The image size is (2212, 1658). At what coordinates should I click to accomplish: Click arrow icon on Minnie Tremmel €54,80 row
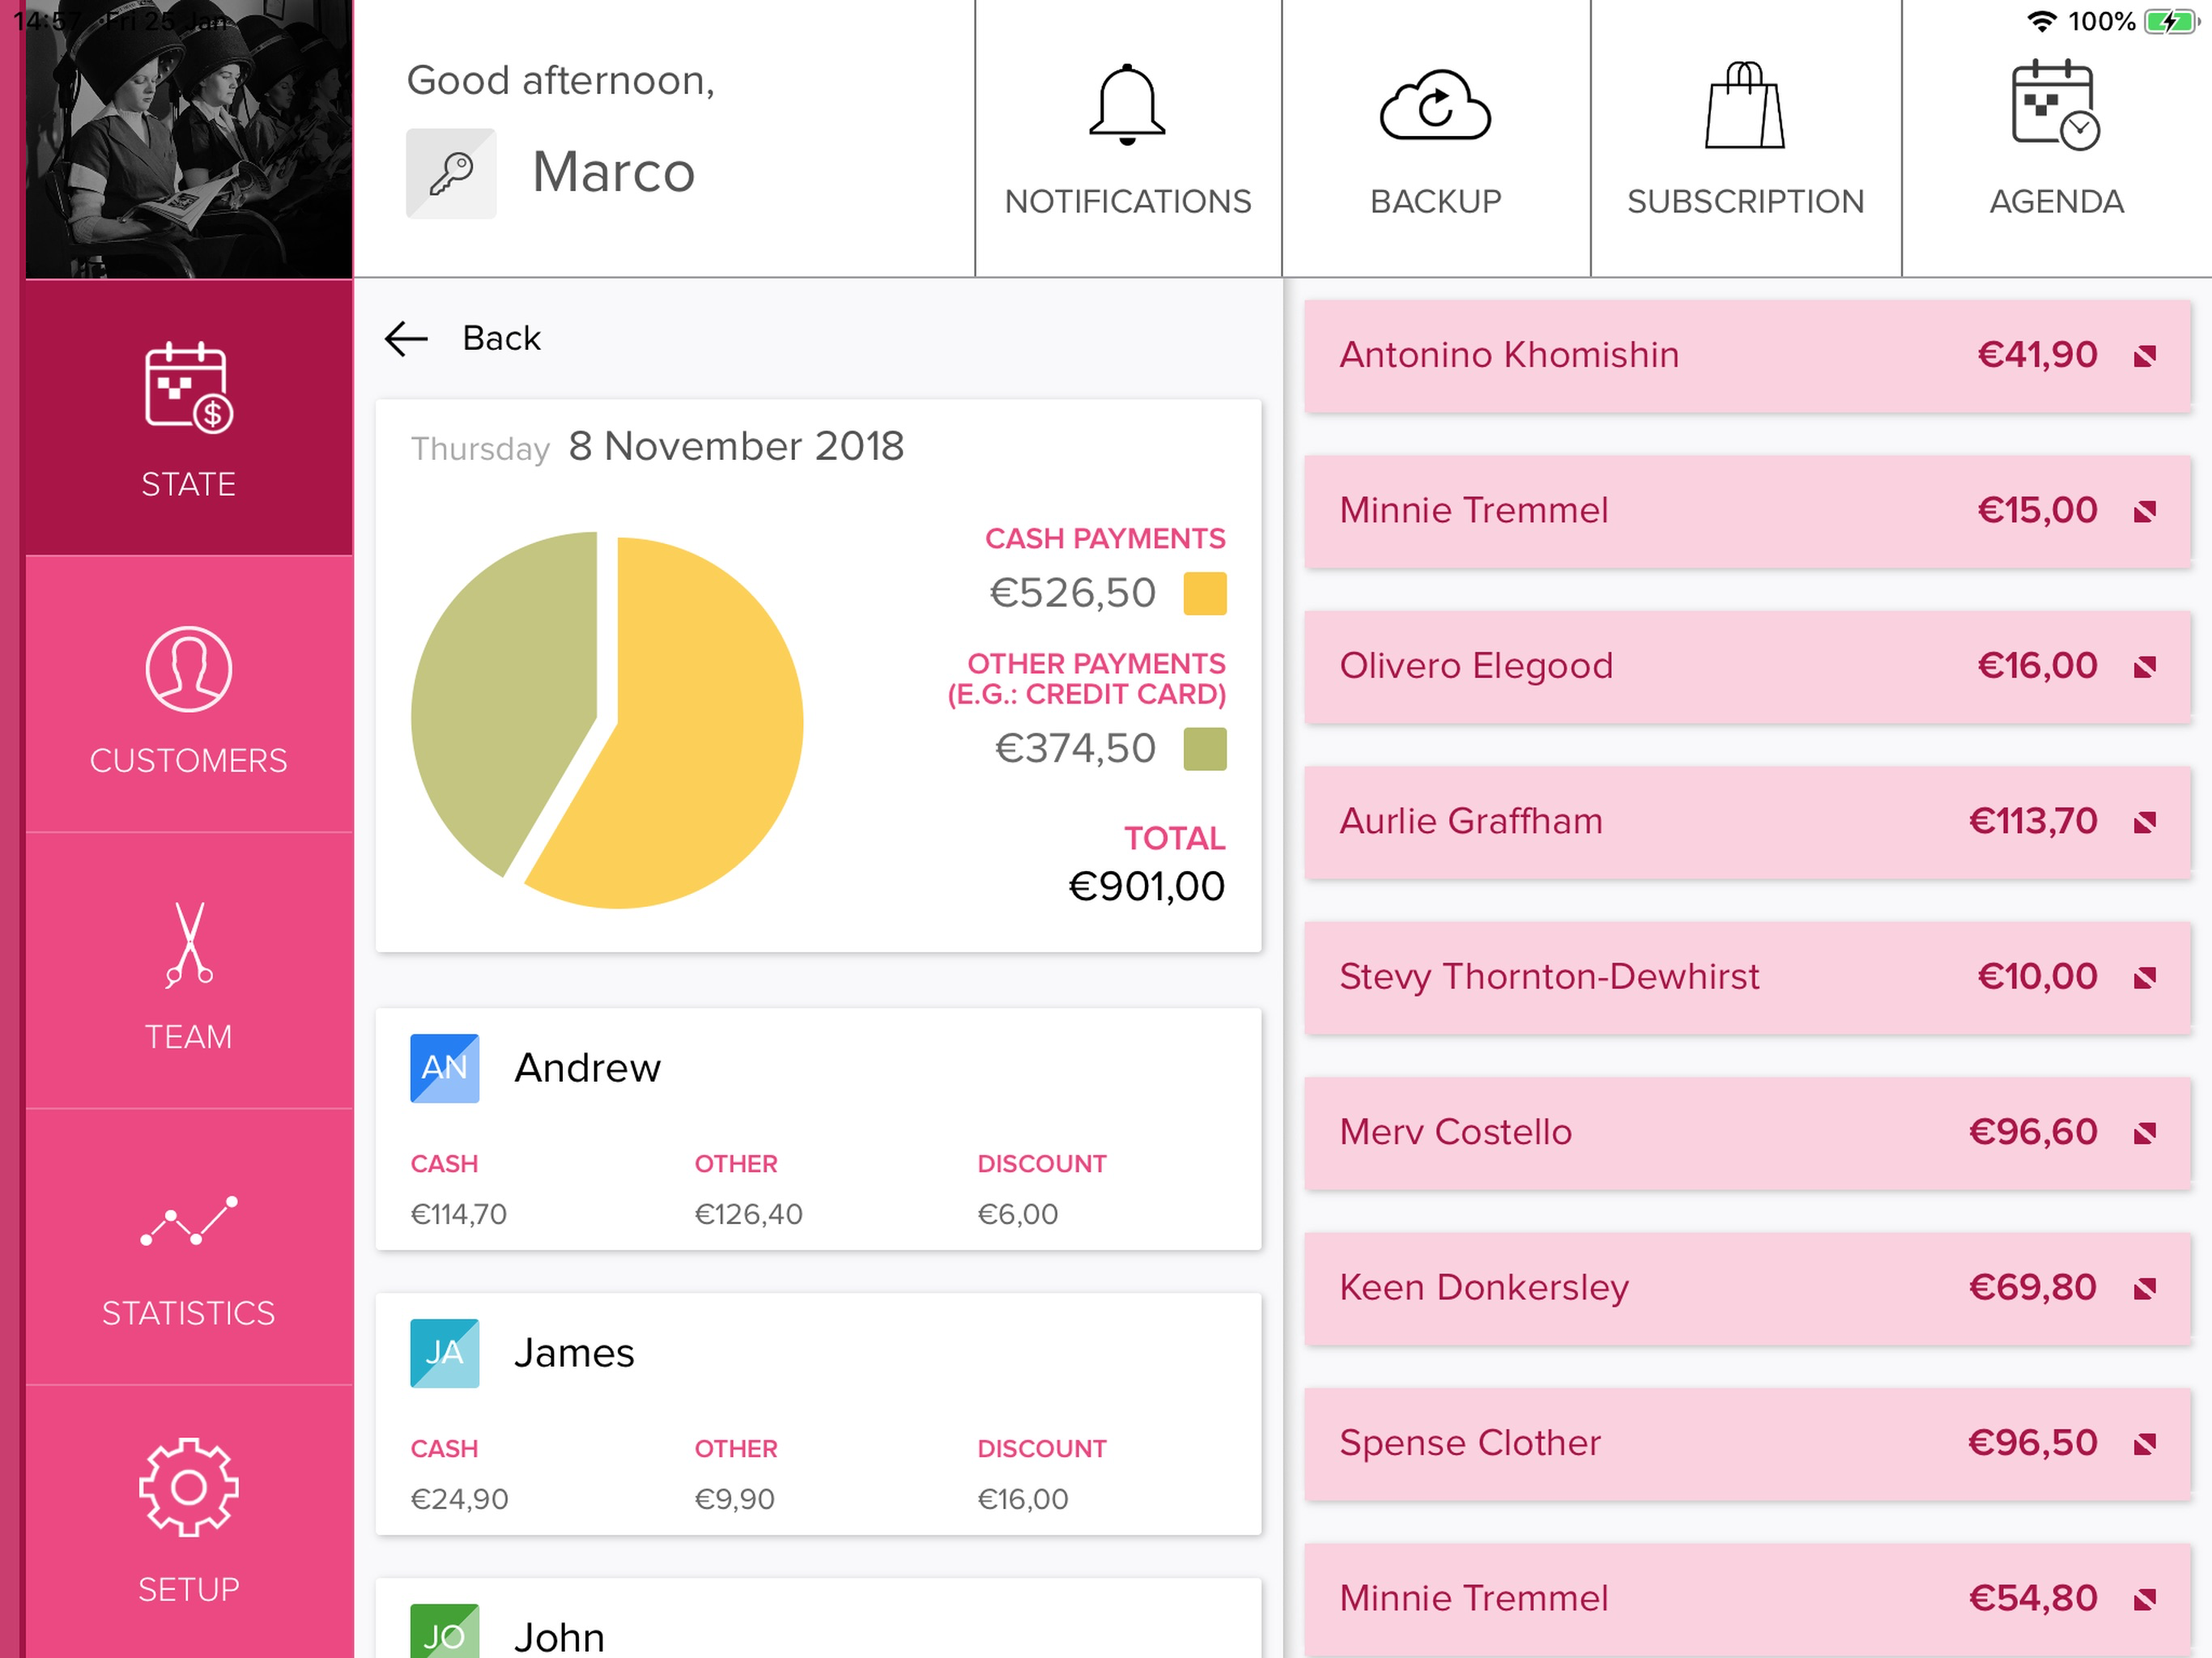(x=2144, y=1600)
